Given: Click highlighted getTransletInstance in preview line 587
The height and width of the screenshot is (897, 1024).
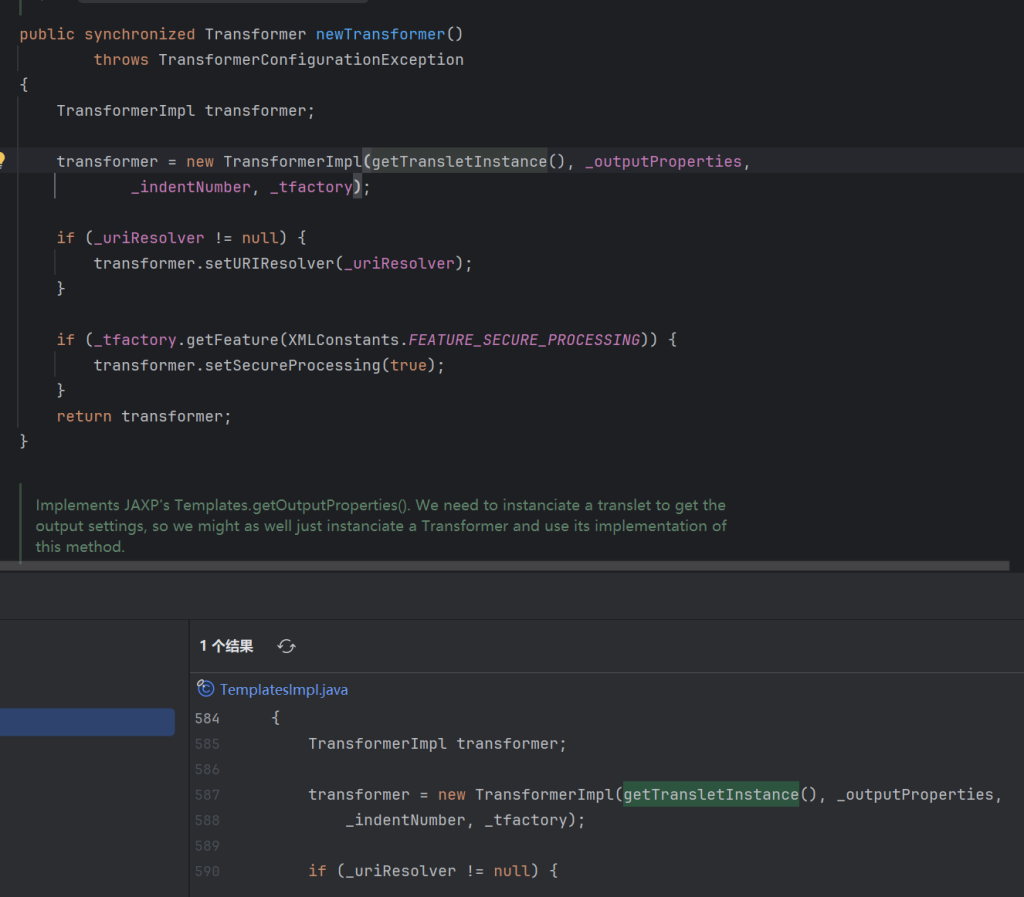Looking at the screenshot, I should click(x=710, y=794).
